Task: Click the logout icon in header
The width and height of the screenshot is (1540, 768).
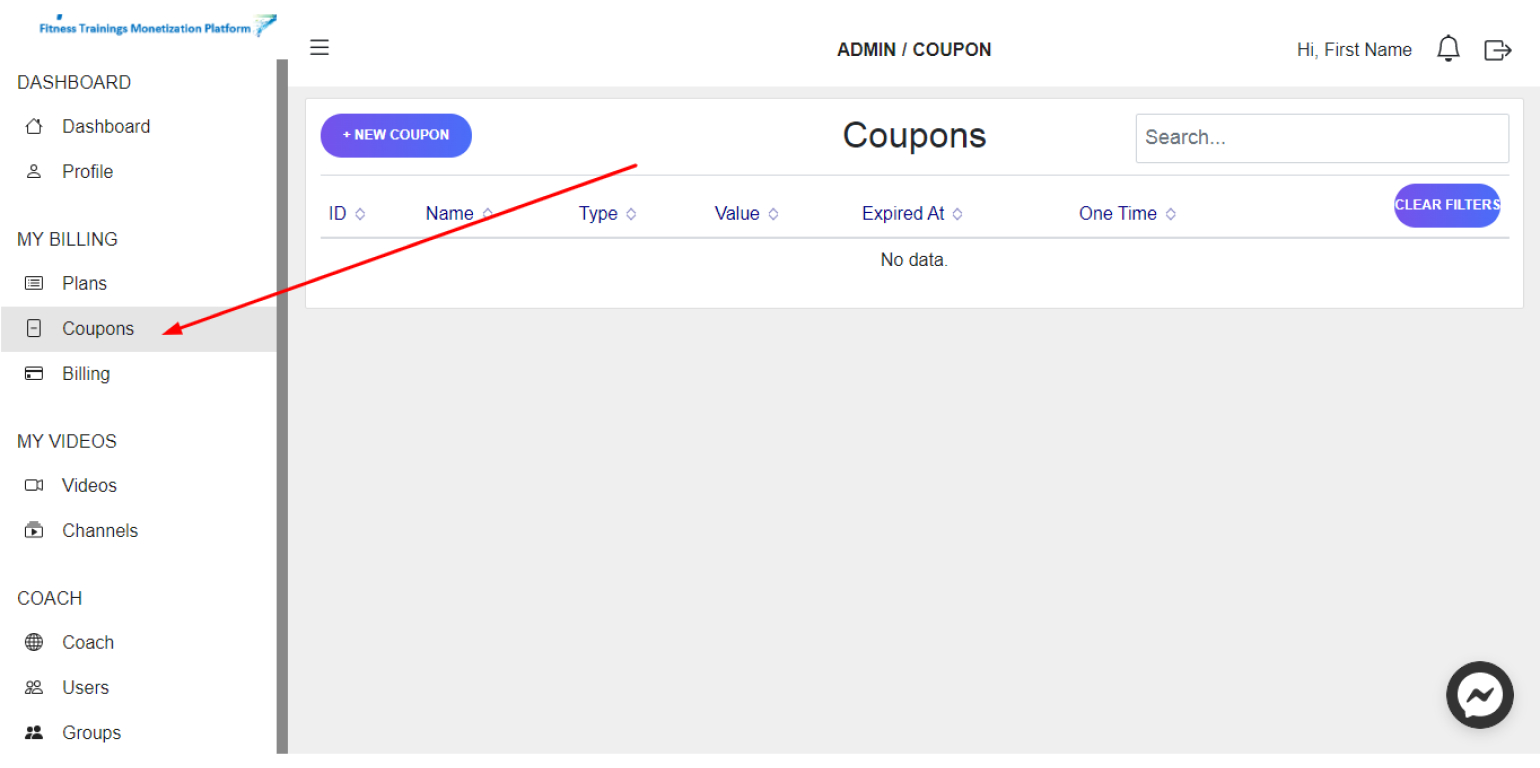Action: click(x=1497, y=49)
